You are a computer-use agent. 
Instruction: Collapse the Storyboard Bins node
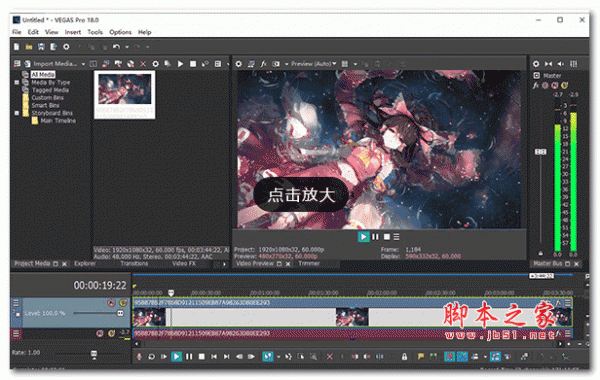[x=17, y=113]
